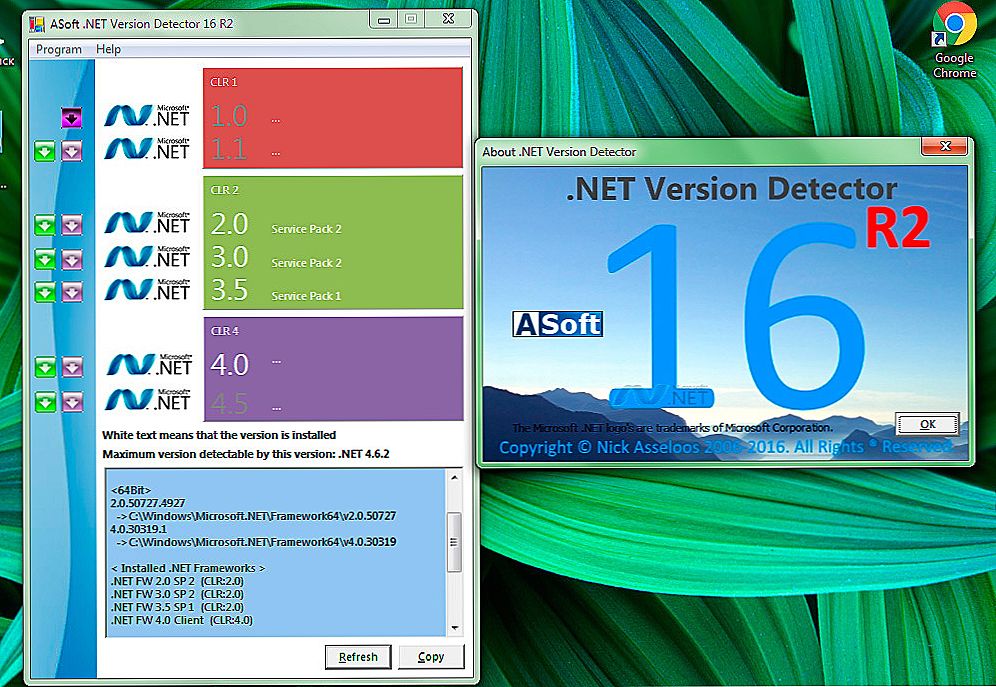Close the About .NET Version Detector window

(x=945, y=146)
